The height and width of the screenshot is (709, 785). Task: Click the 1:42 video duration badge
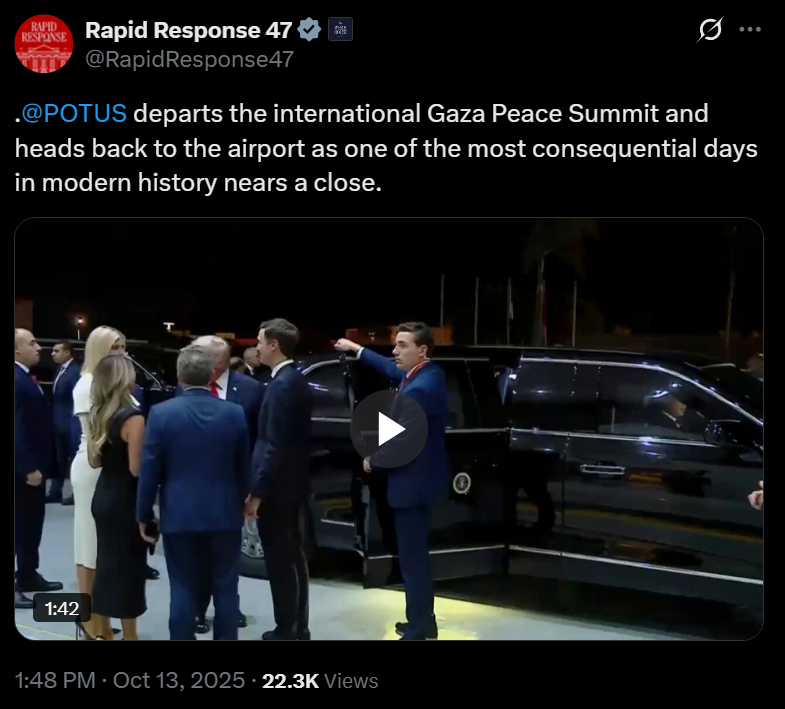[x=62, y=608]
